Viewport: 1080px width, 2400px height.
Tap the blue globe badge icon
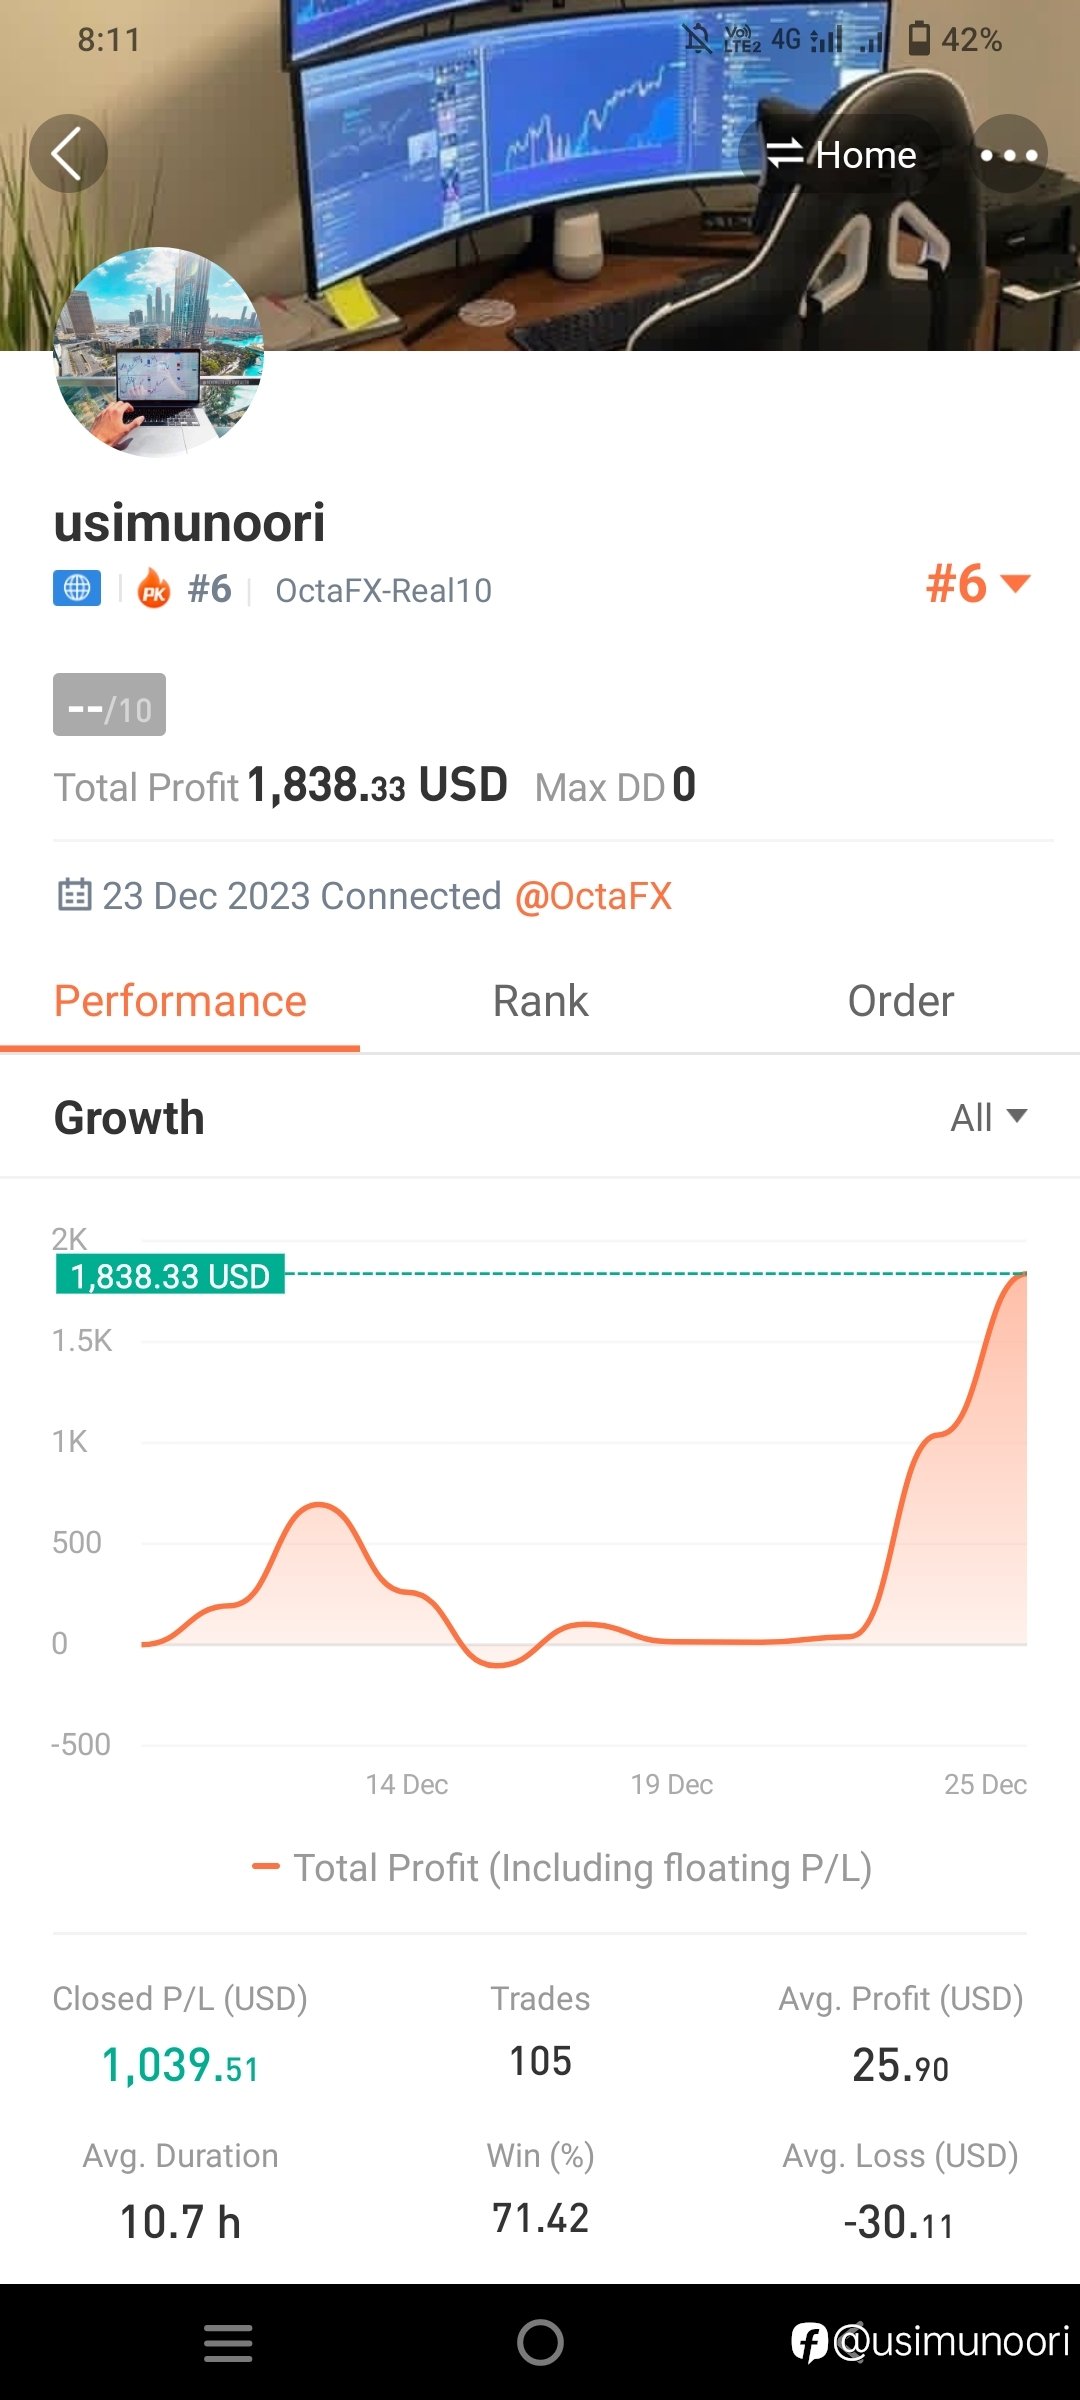tap(77, 588)
